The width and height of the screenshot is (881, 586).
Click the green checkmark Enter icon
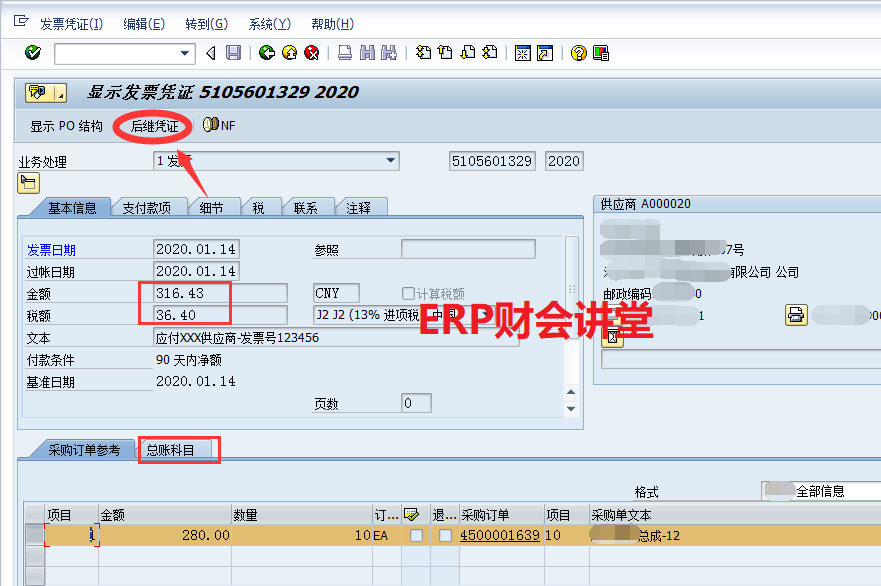(33, 53)
